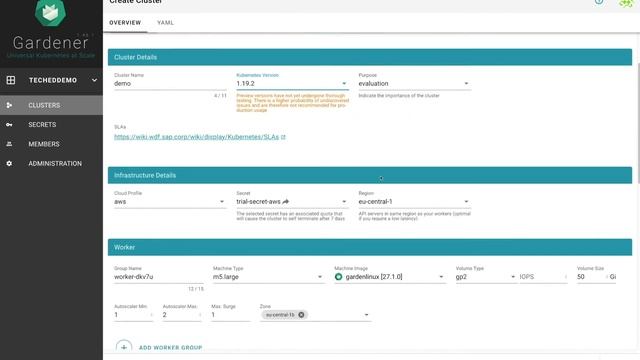Viewport: 640px width, 360px height.
Task: Click the external link icon after SLAs URL
Action: click(x=283, y=137)
